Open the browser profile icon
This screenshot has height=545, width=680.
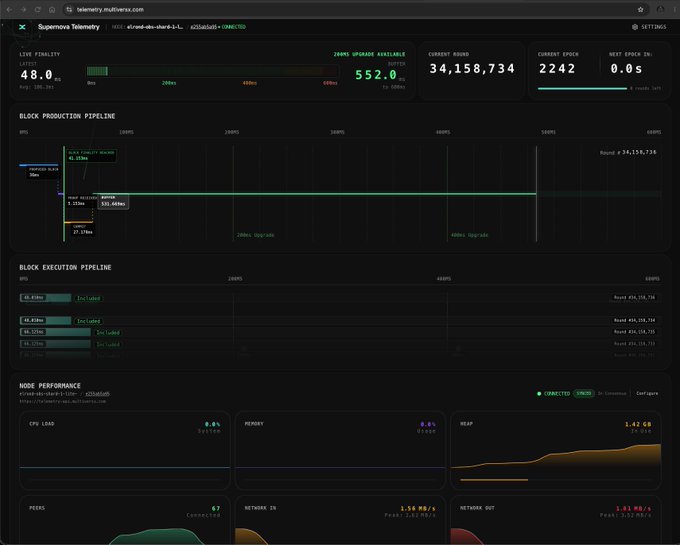coord(660,10)
